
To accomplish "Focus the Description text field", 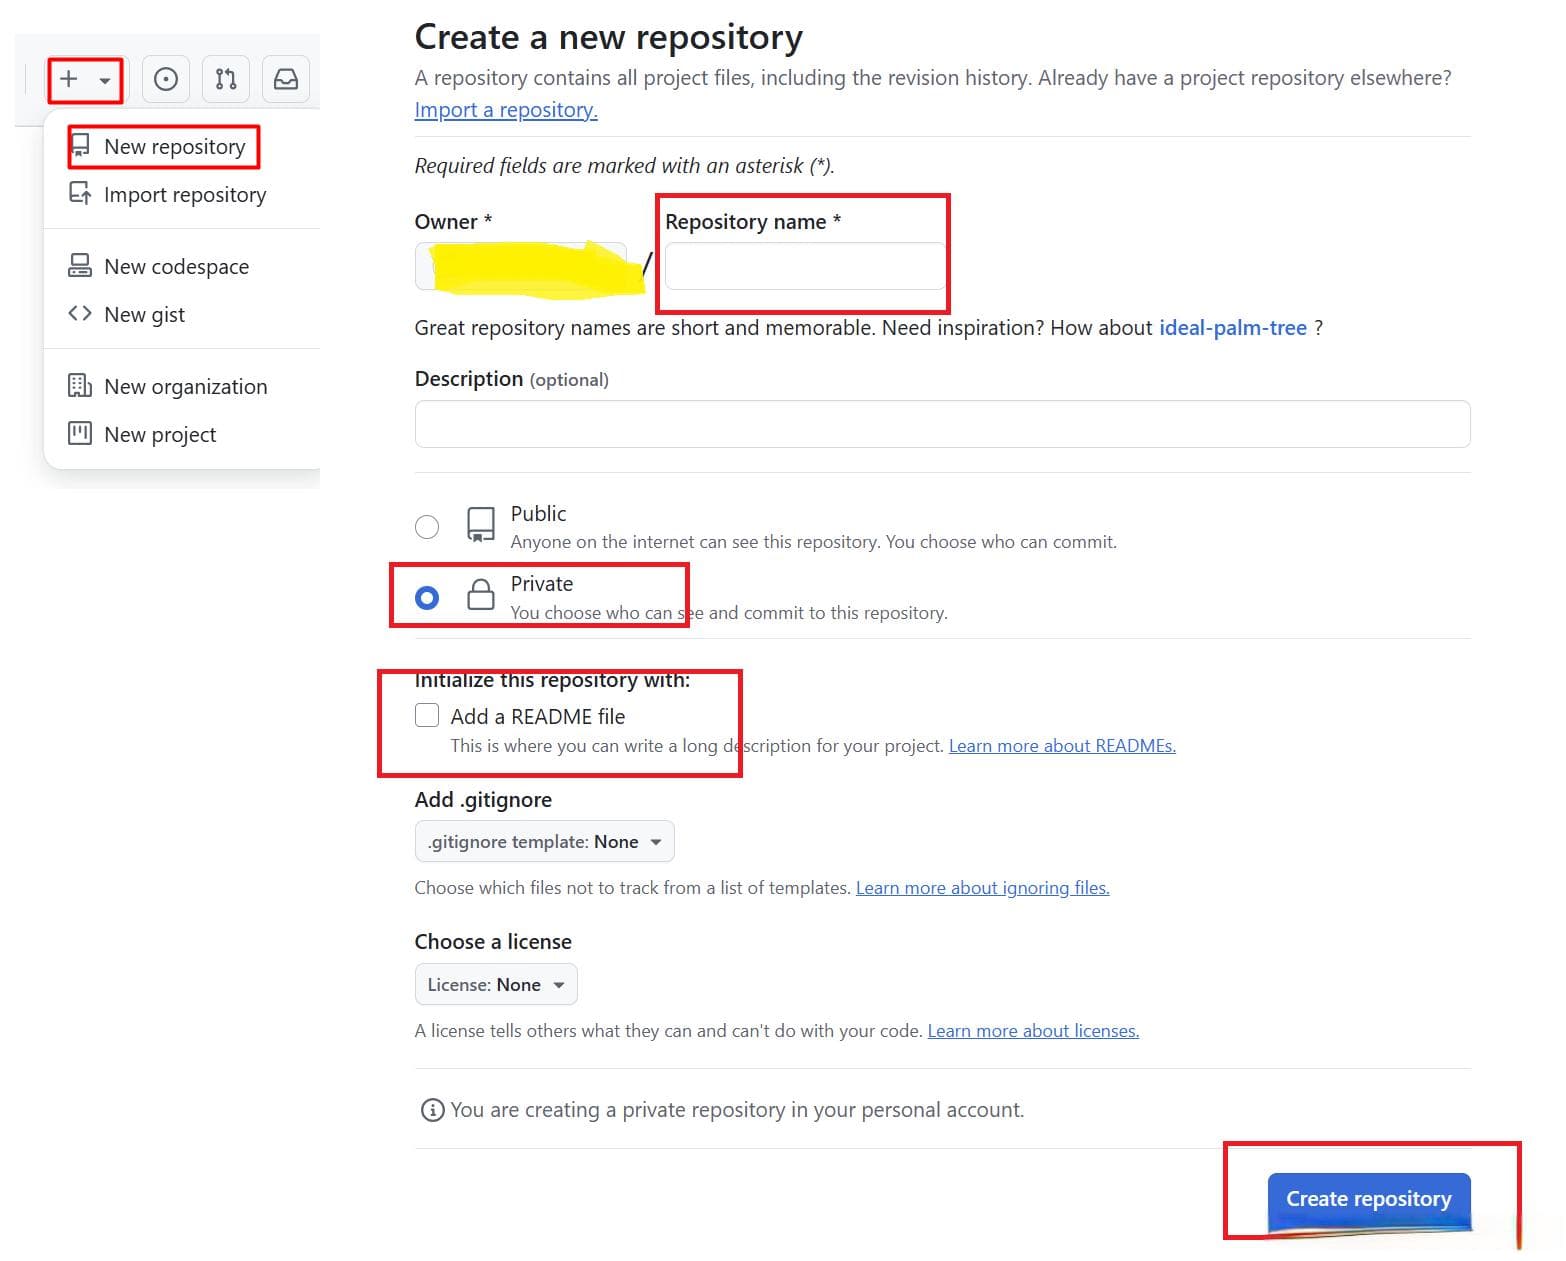I will tap(942, 424).
